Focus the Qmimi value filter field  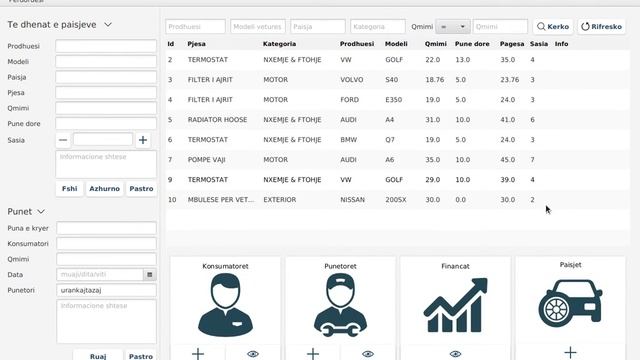500,27
